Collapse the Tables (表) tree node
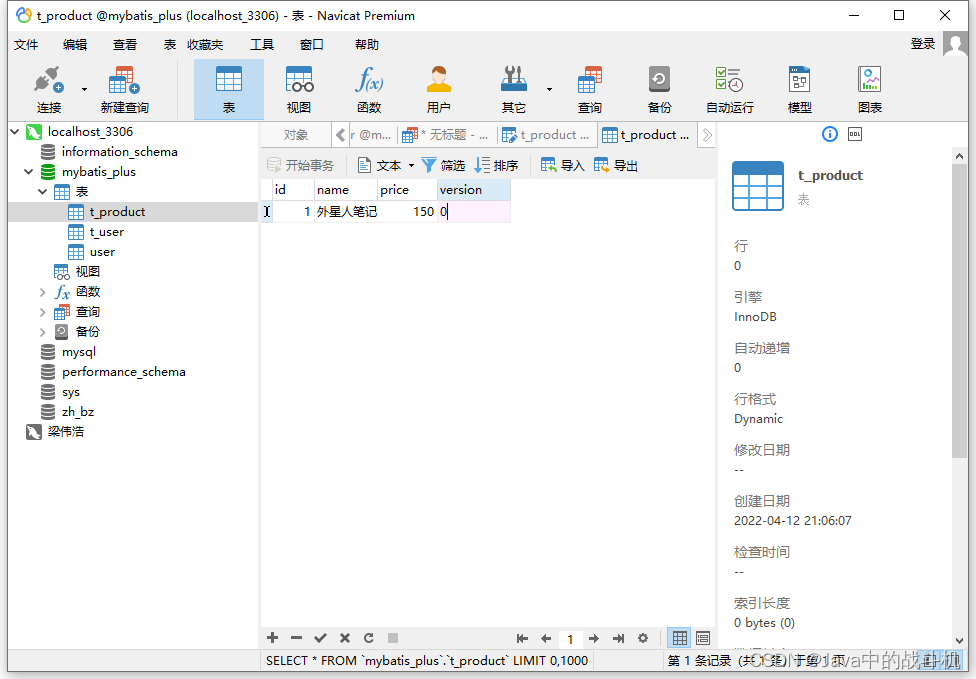The width and height of the screenshot is (976, 679). pyautogui.click(x=42, y=192)
